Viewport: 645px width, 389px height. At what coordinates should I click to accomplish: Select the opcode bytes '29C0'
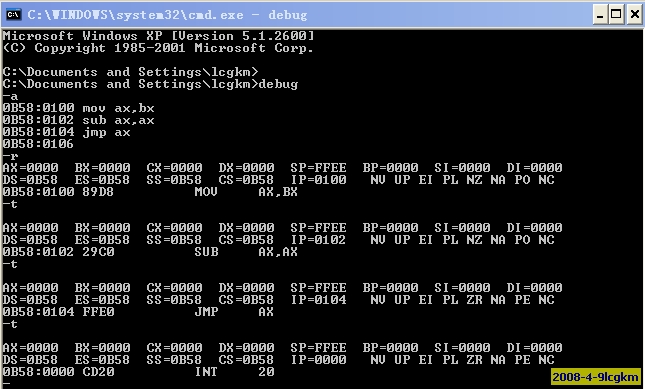click(98, 252)
